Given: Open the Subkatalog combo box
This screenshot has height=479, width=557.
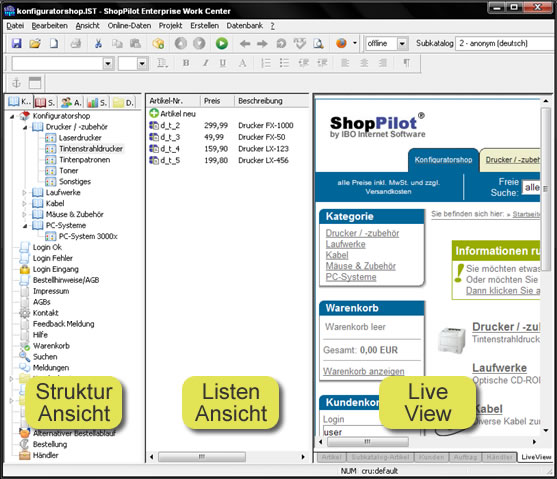Looking at the screenshot, I should 505,43.
